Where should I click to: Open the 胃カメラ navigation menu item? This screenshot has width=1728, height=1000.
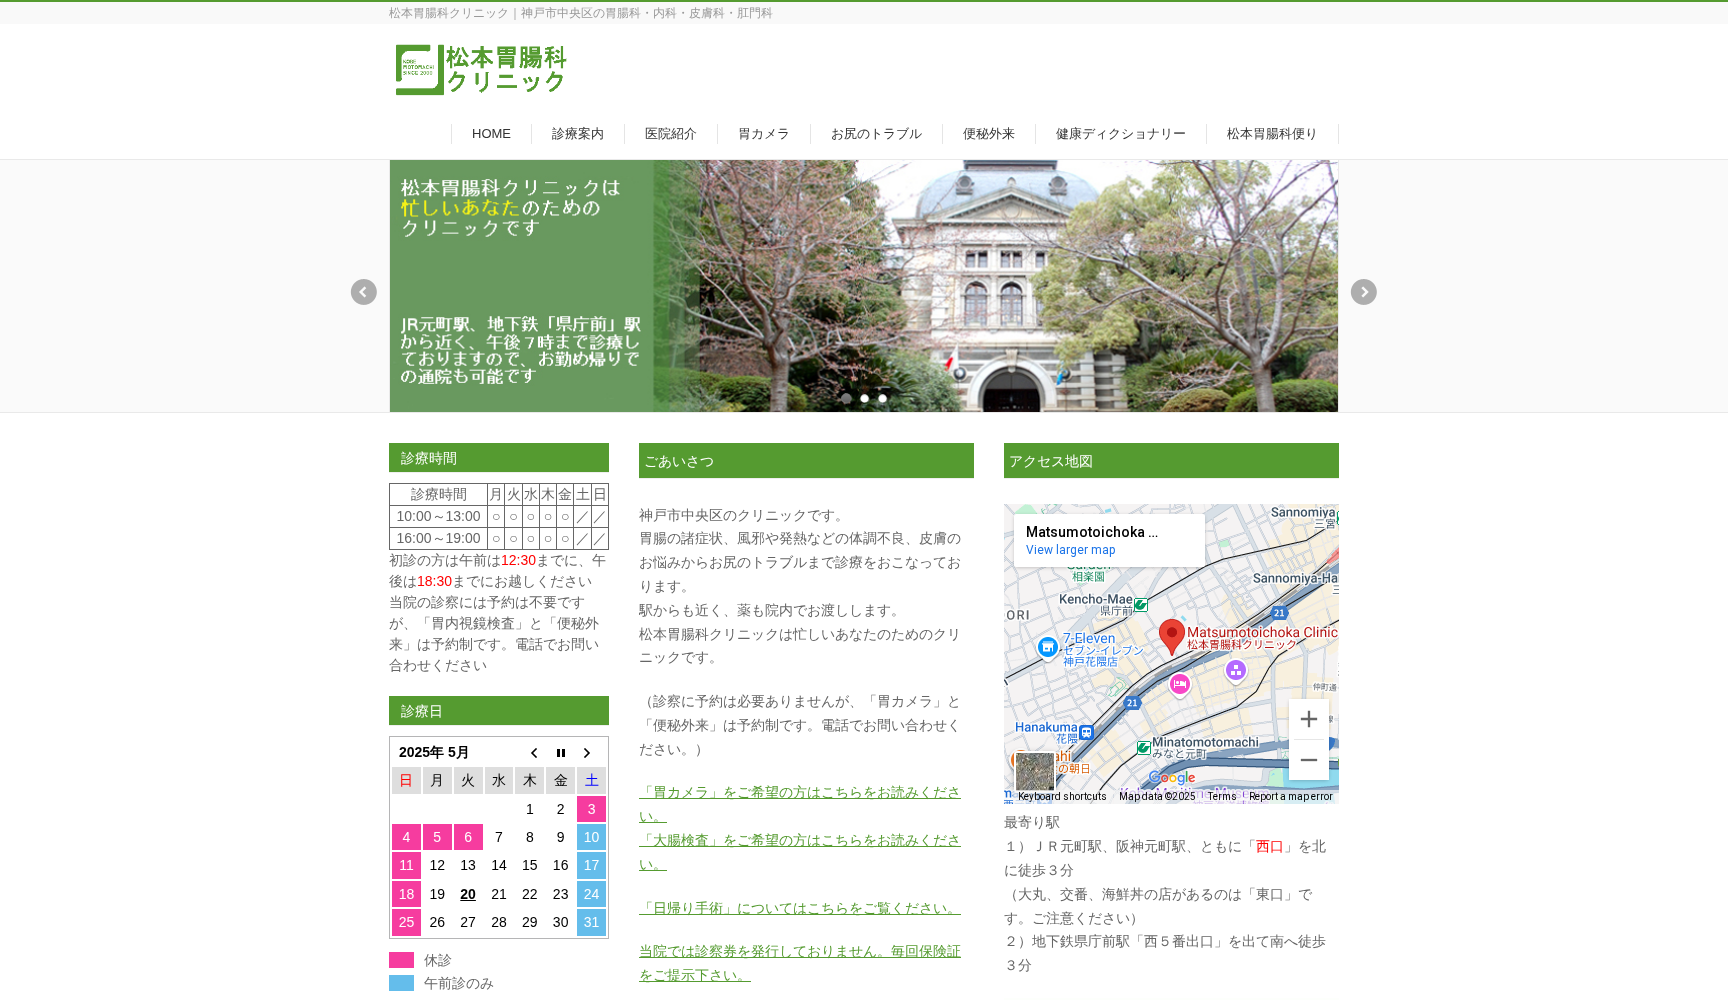[x=763, y=133]
